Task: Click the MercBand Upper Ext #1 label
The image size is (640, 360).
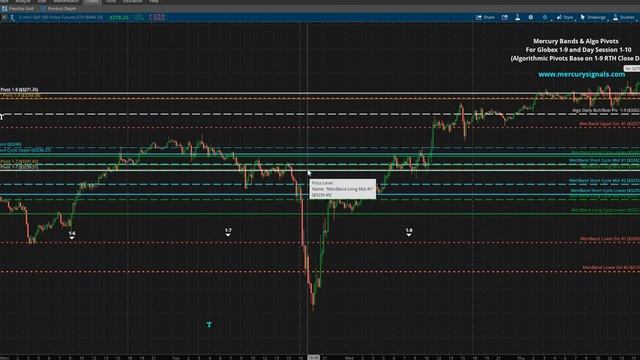Action: [609, 124]
